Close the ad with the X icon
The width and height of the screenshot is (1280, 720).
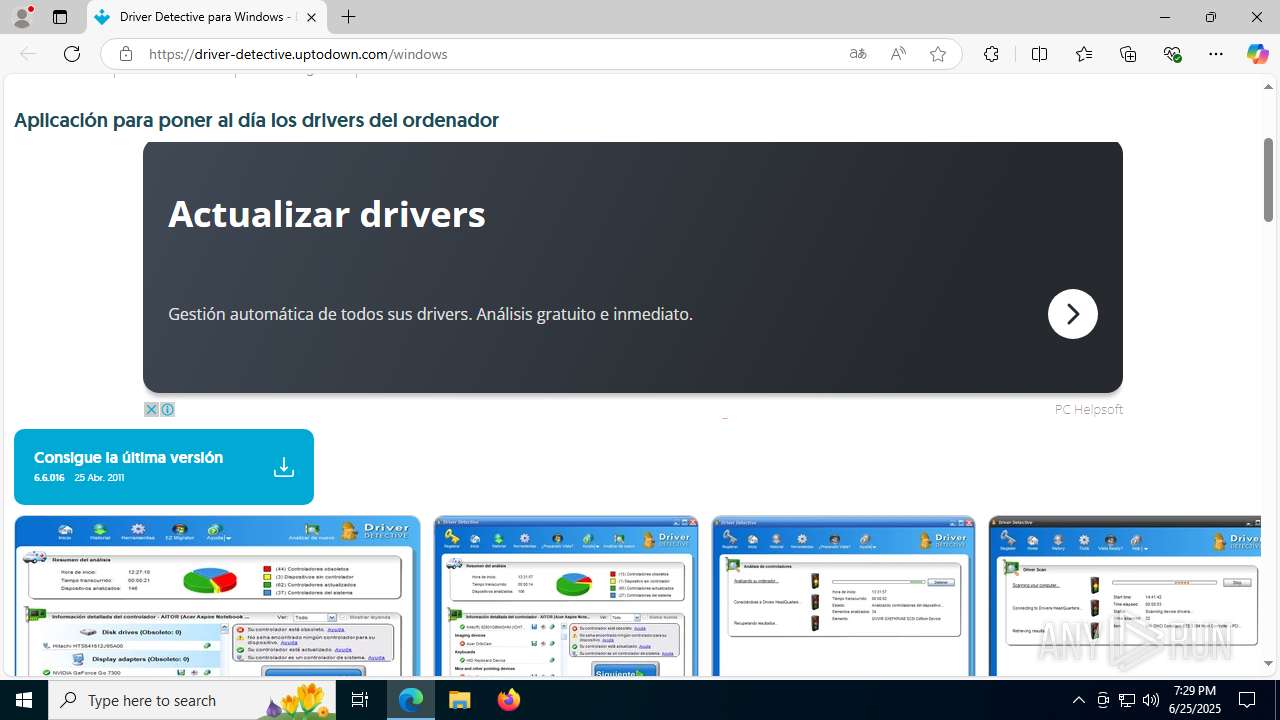(151, 409)
